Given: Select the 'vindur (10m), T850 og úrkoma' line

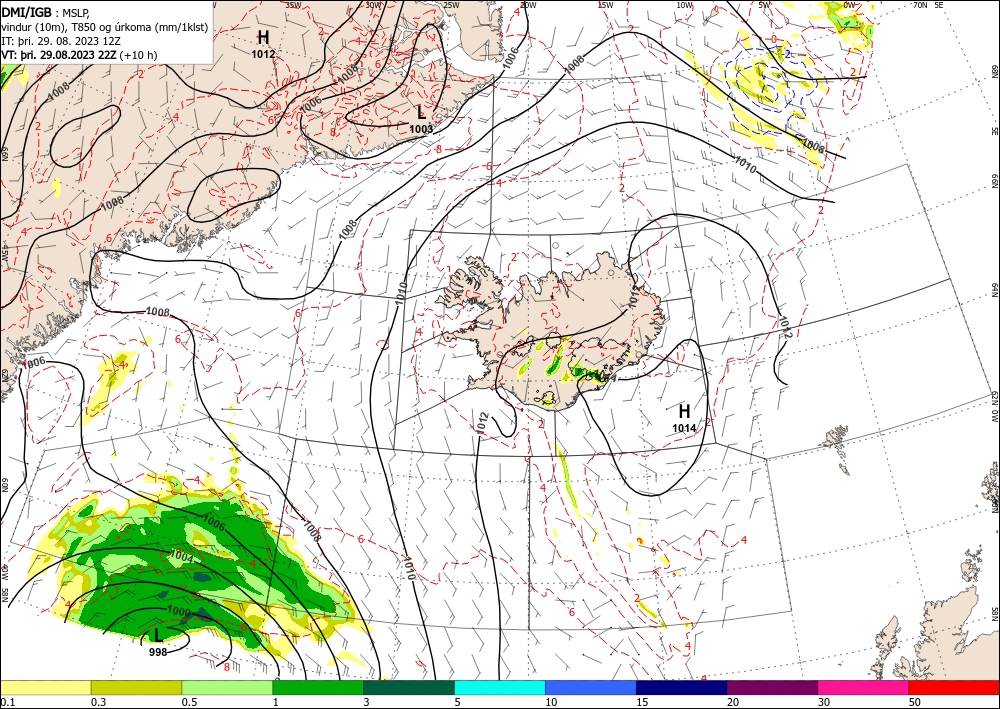Looking at the screenshot, I should (105, 27).
